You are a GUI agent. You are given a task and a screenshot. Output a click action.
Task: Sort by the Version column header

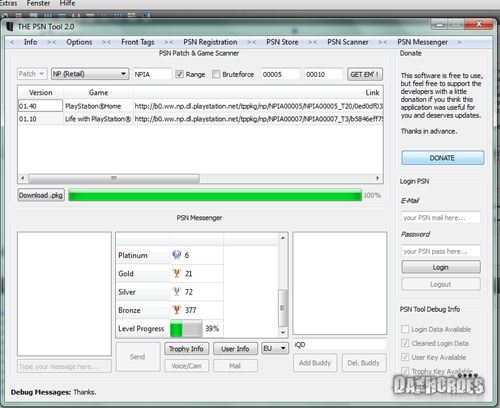pos(41,92)
